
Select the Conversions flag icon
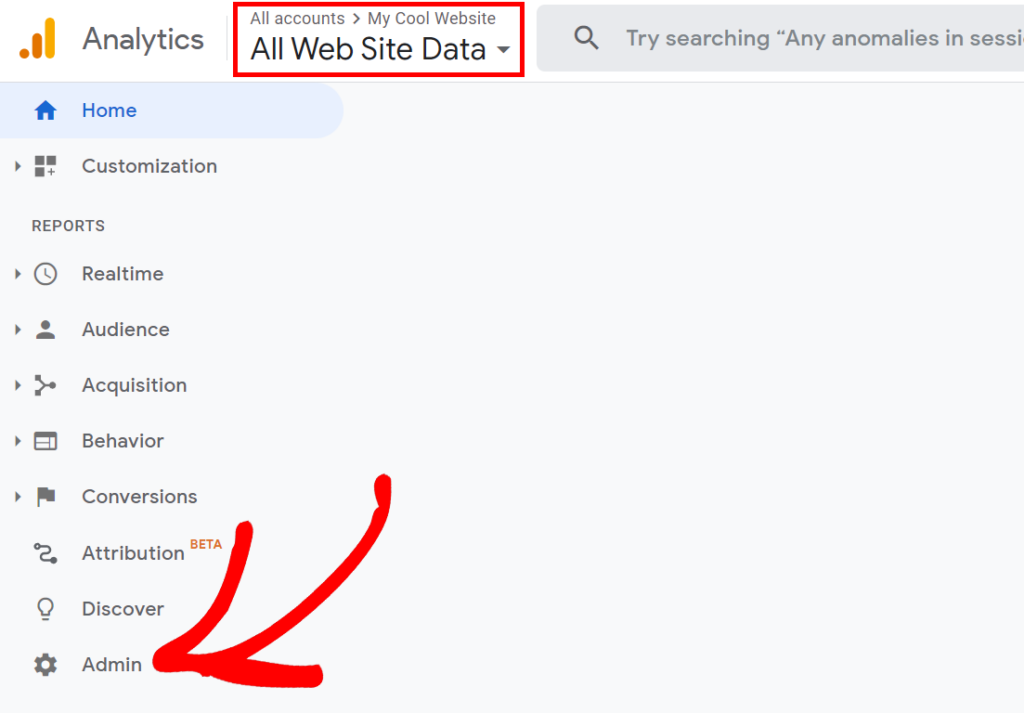point(46,496)
